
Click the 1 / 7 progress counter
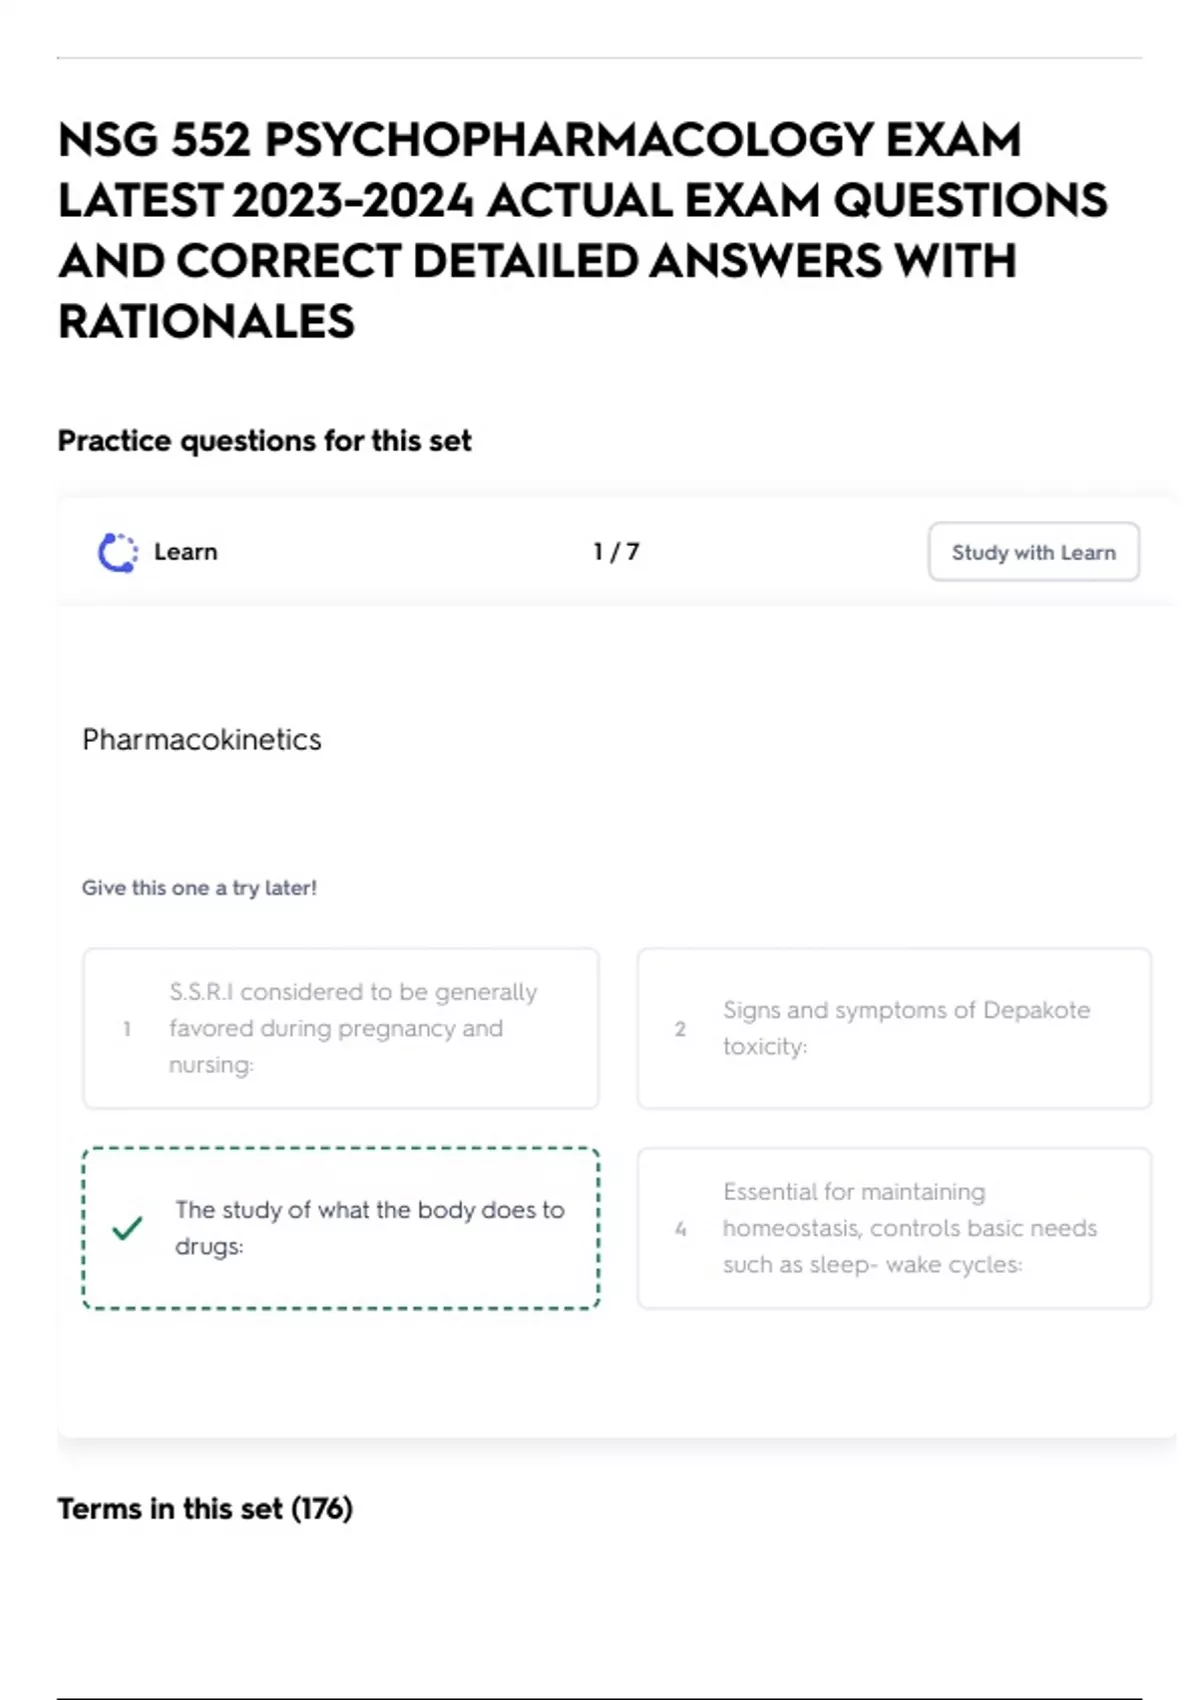click(616, 552)
